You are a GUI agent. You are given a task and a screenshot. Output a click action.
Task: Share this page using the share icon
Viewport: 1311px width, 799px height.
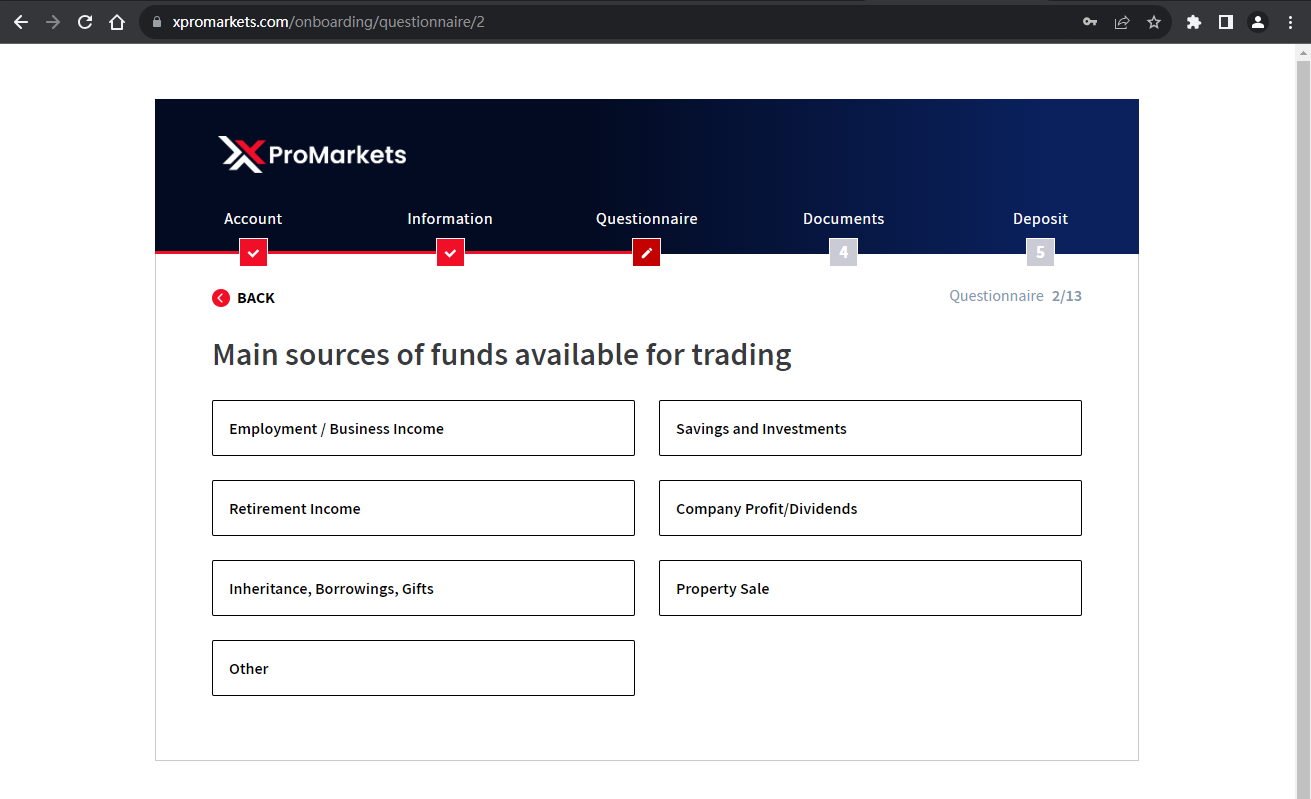click(1122, 22)
